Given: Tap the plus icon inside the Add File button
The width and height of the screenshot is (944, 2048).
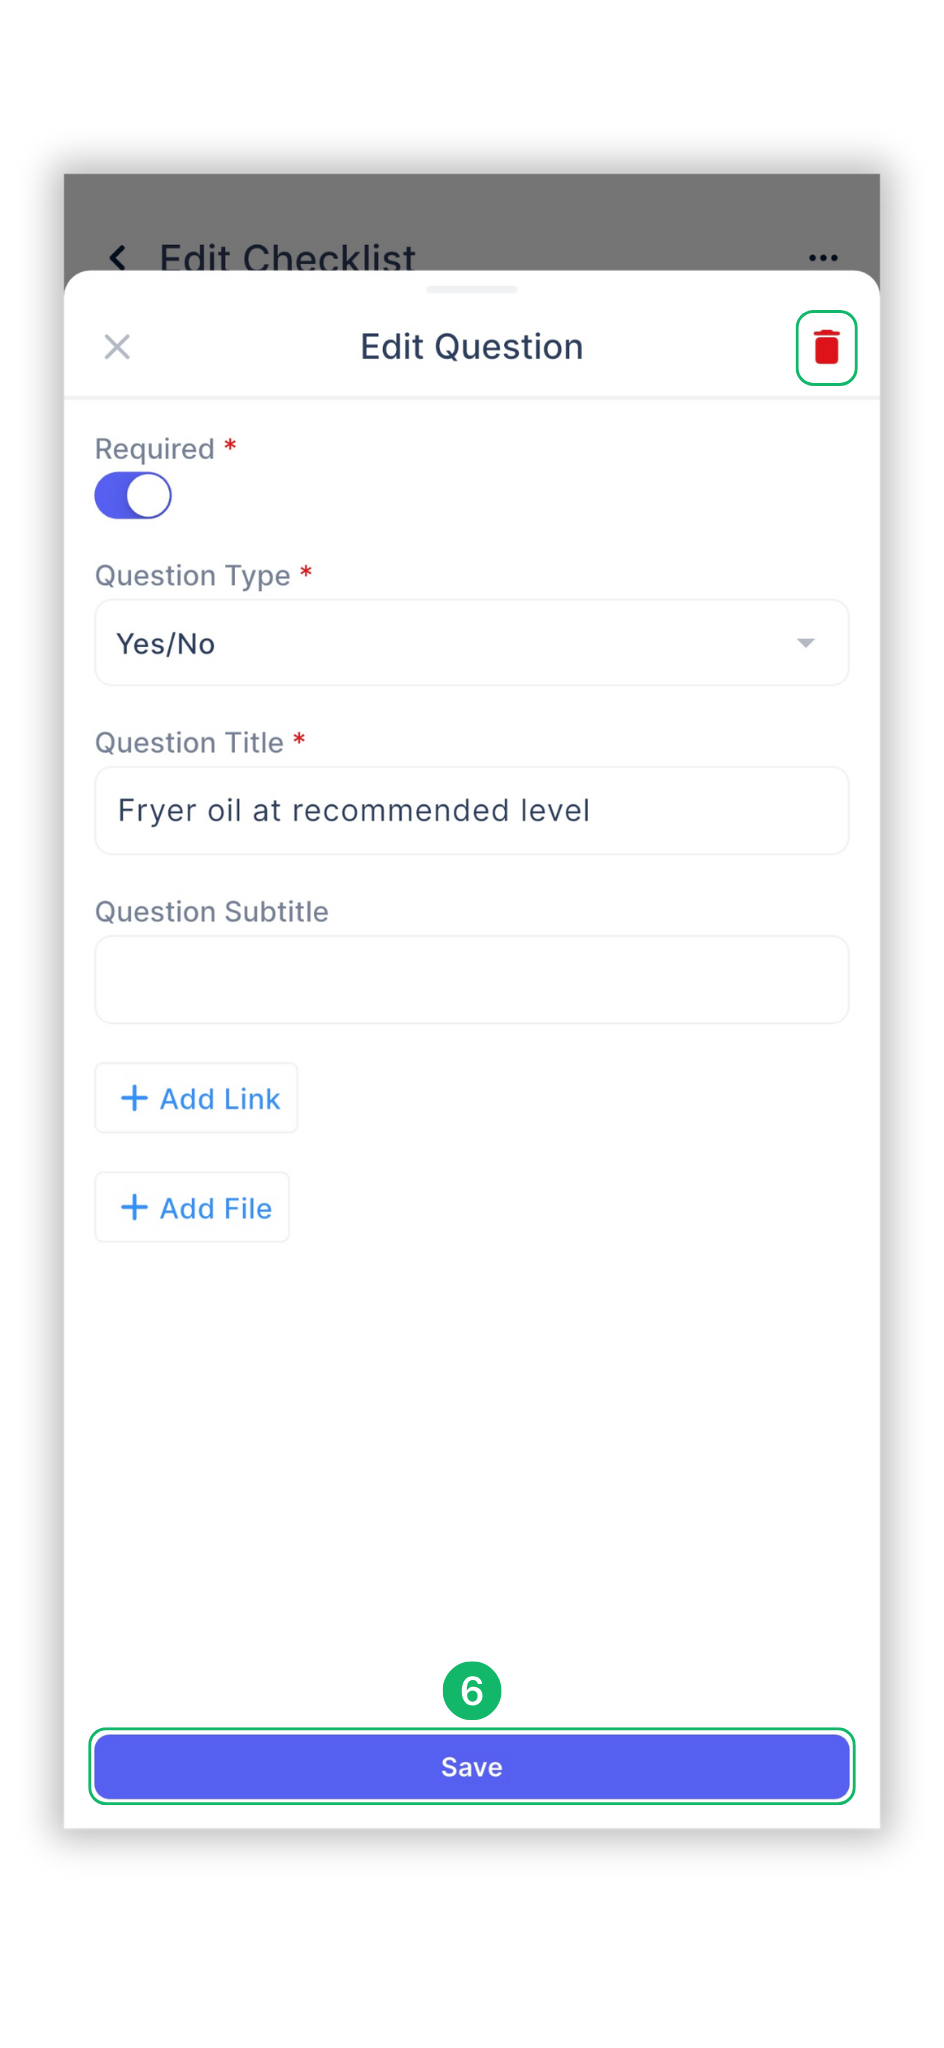Looking at the screenshot, I should pos(134,1207).
